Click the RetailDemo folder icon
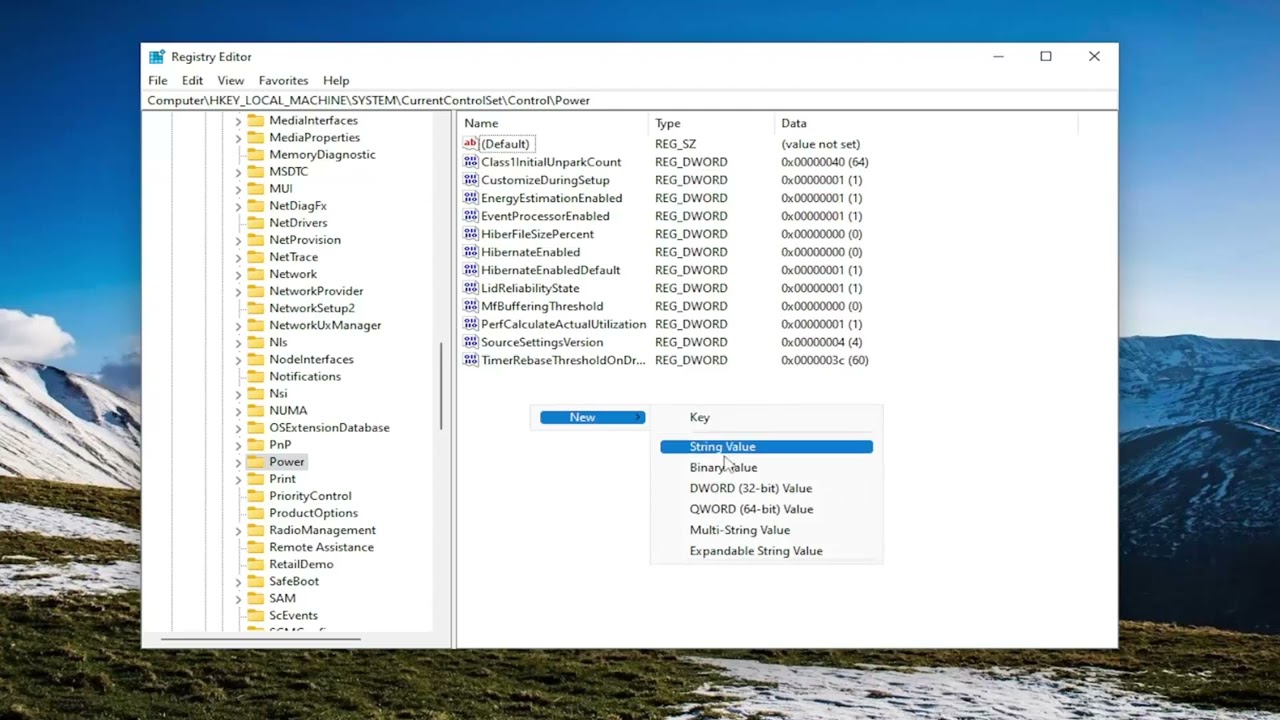 [255, 564]
